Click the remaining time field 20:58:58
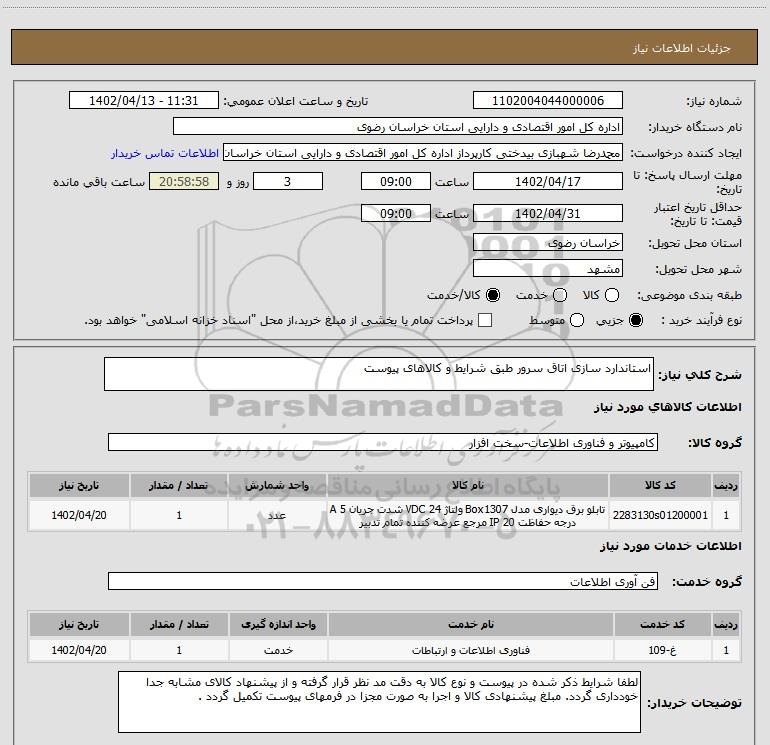The height and width of the screenshot is (745, 770). click(x=184, y=181)
